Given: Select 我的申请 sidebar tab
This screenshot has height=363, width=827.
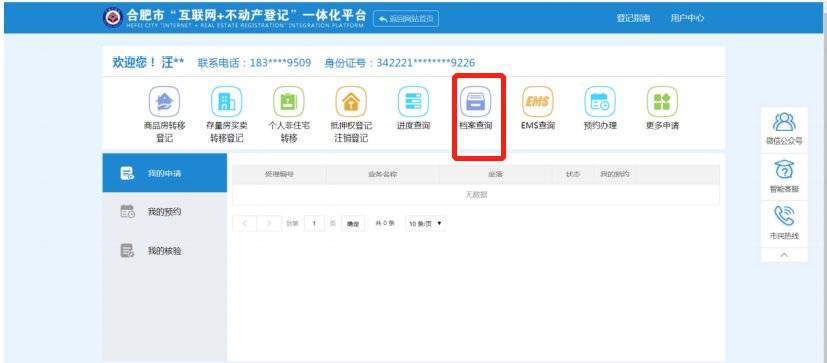Looking at the screenshot, I should (x=165, y=173).
